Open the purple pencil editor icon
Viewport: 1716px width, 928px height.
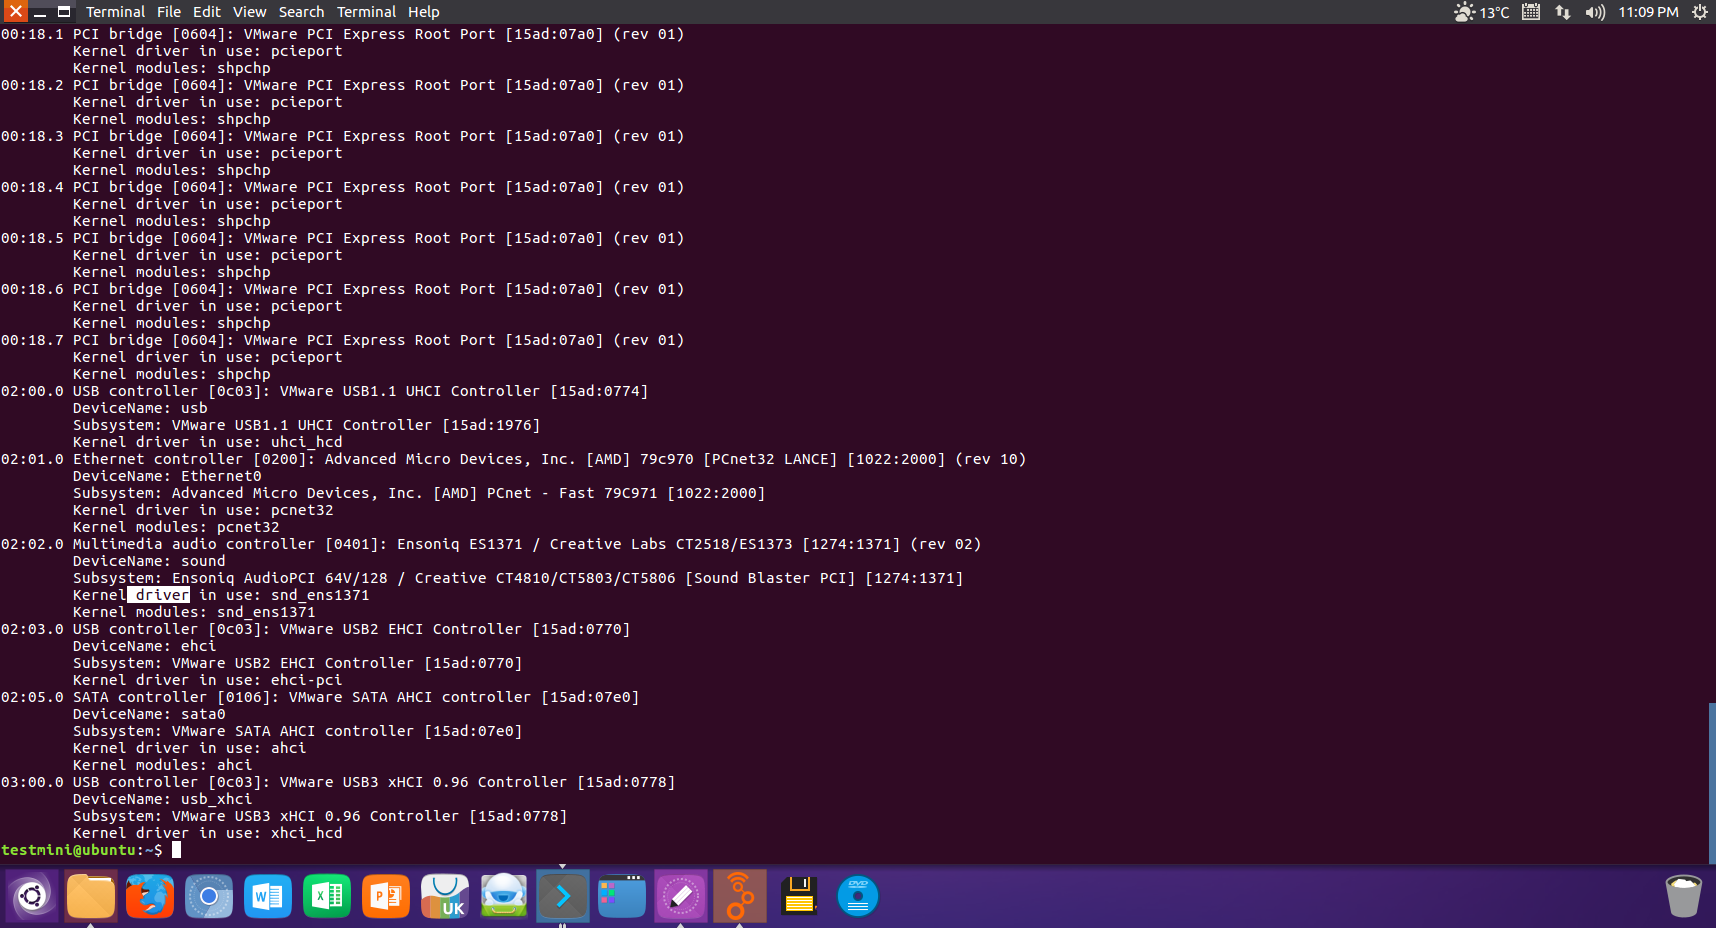[681, 896]
